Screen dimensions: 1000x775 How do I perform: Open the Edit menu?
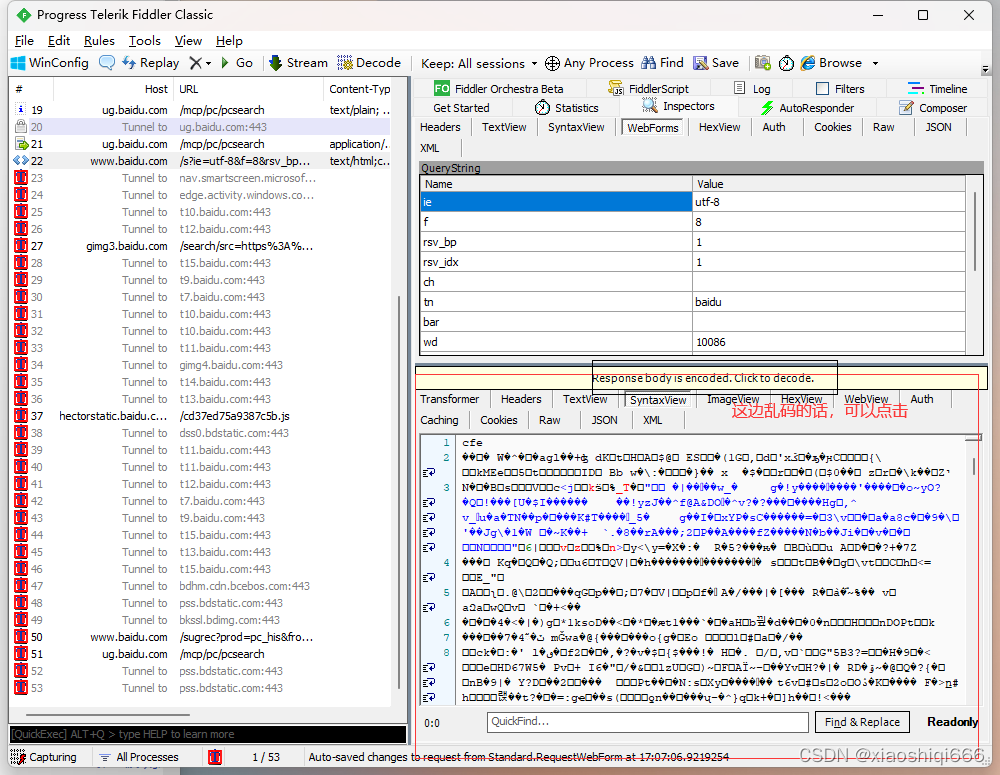point(59,40)
